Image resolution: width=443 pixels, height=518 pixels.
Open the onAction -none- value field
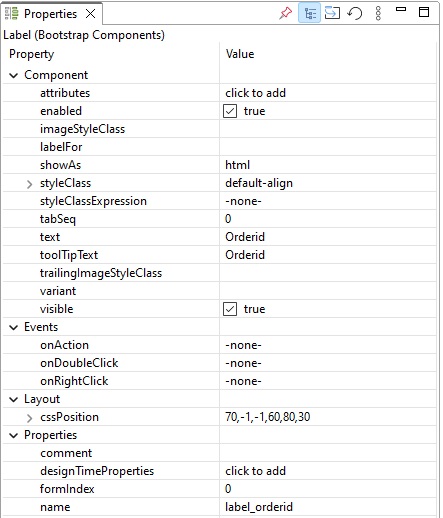tap(327, 345)
